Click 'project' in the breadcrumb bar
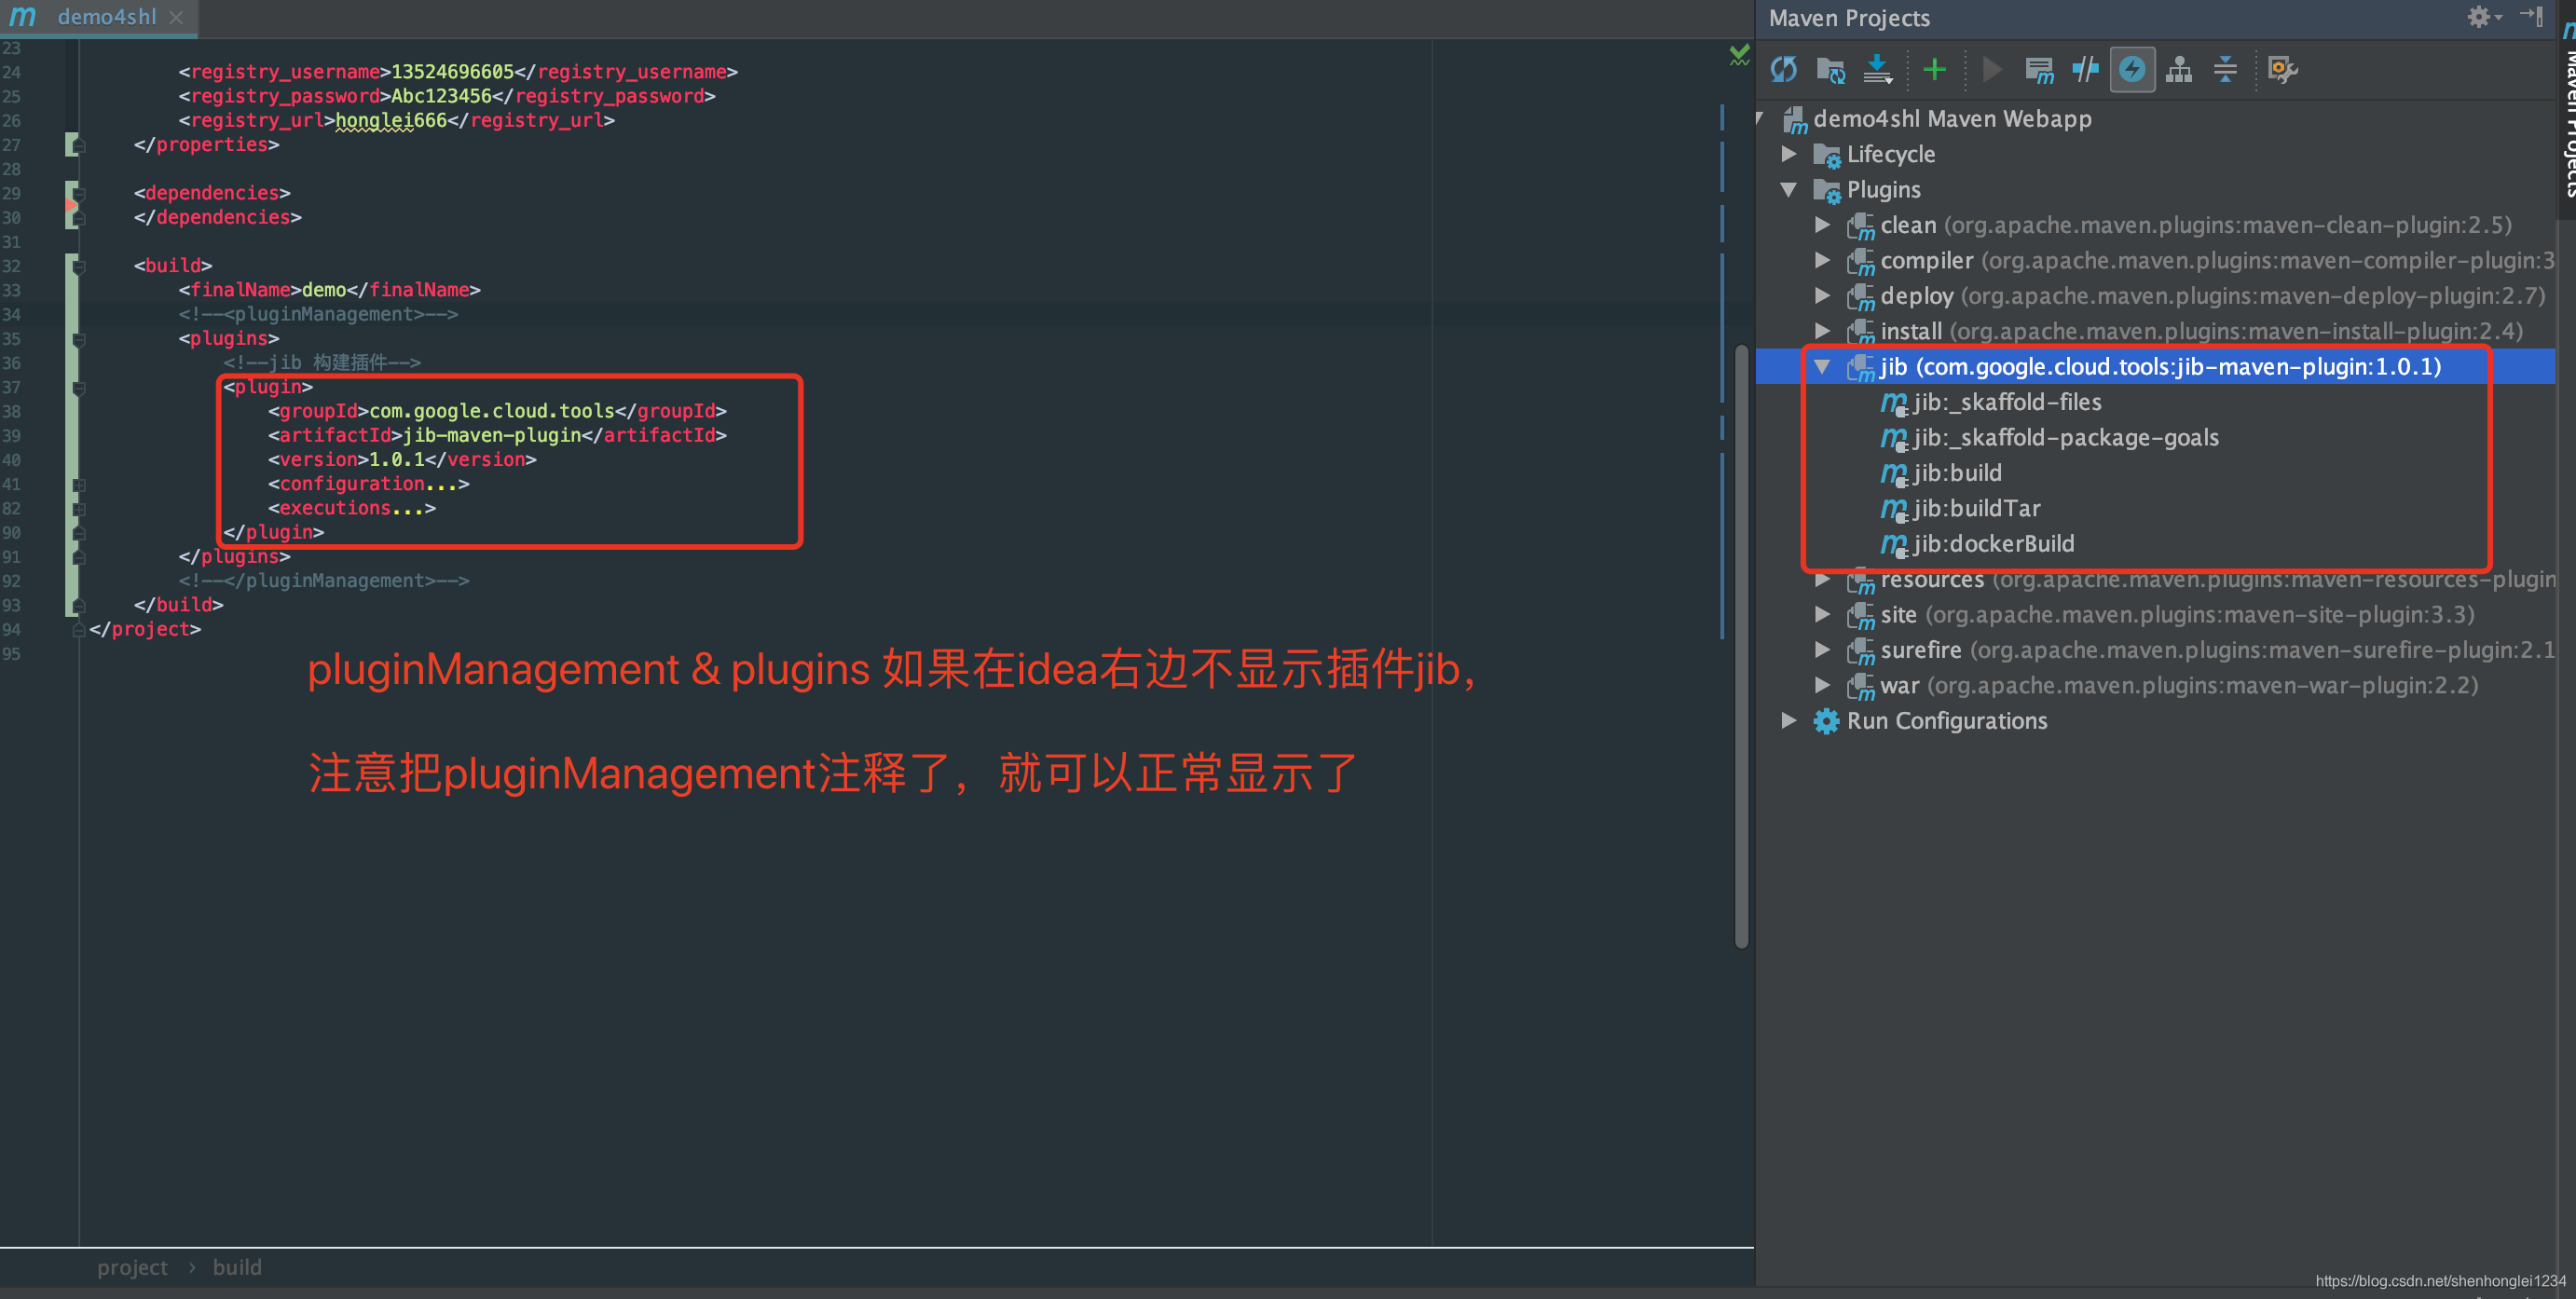 tap(132, 1267)
